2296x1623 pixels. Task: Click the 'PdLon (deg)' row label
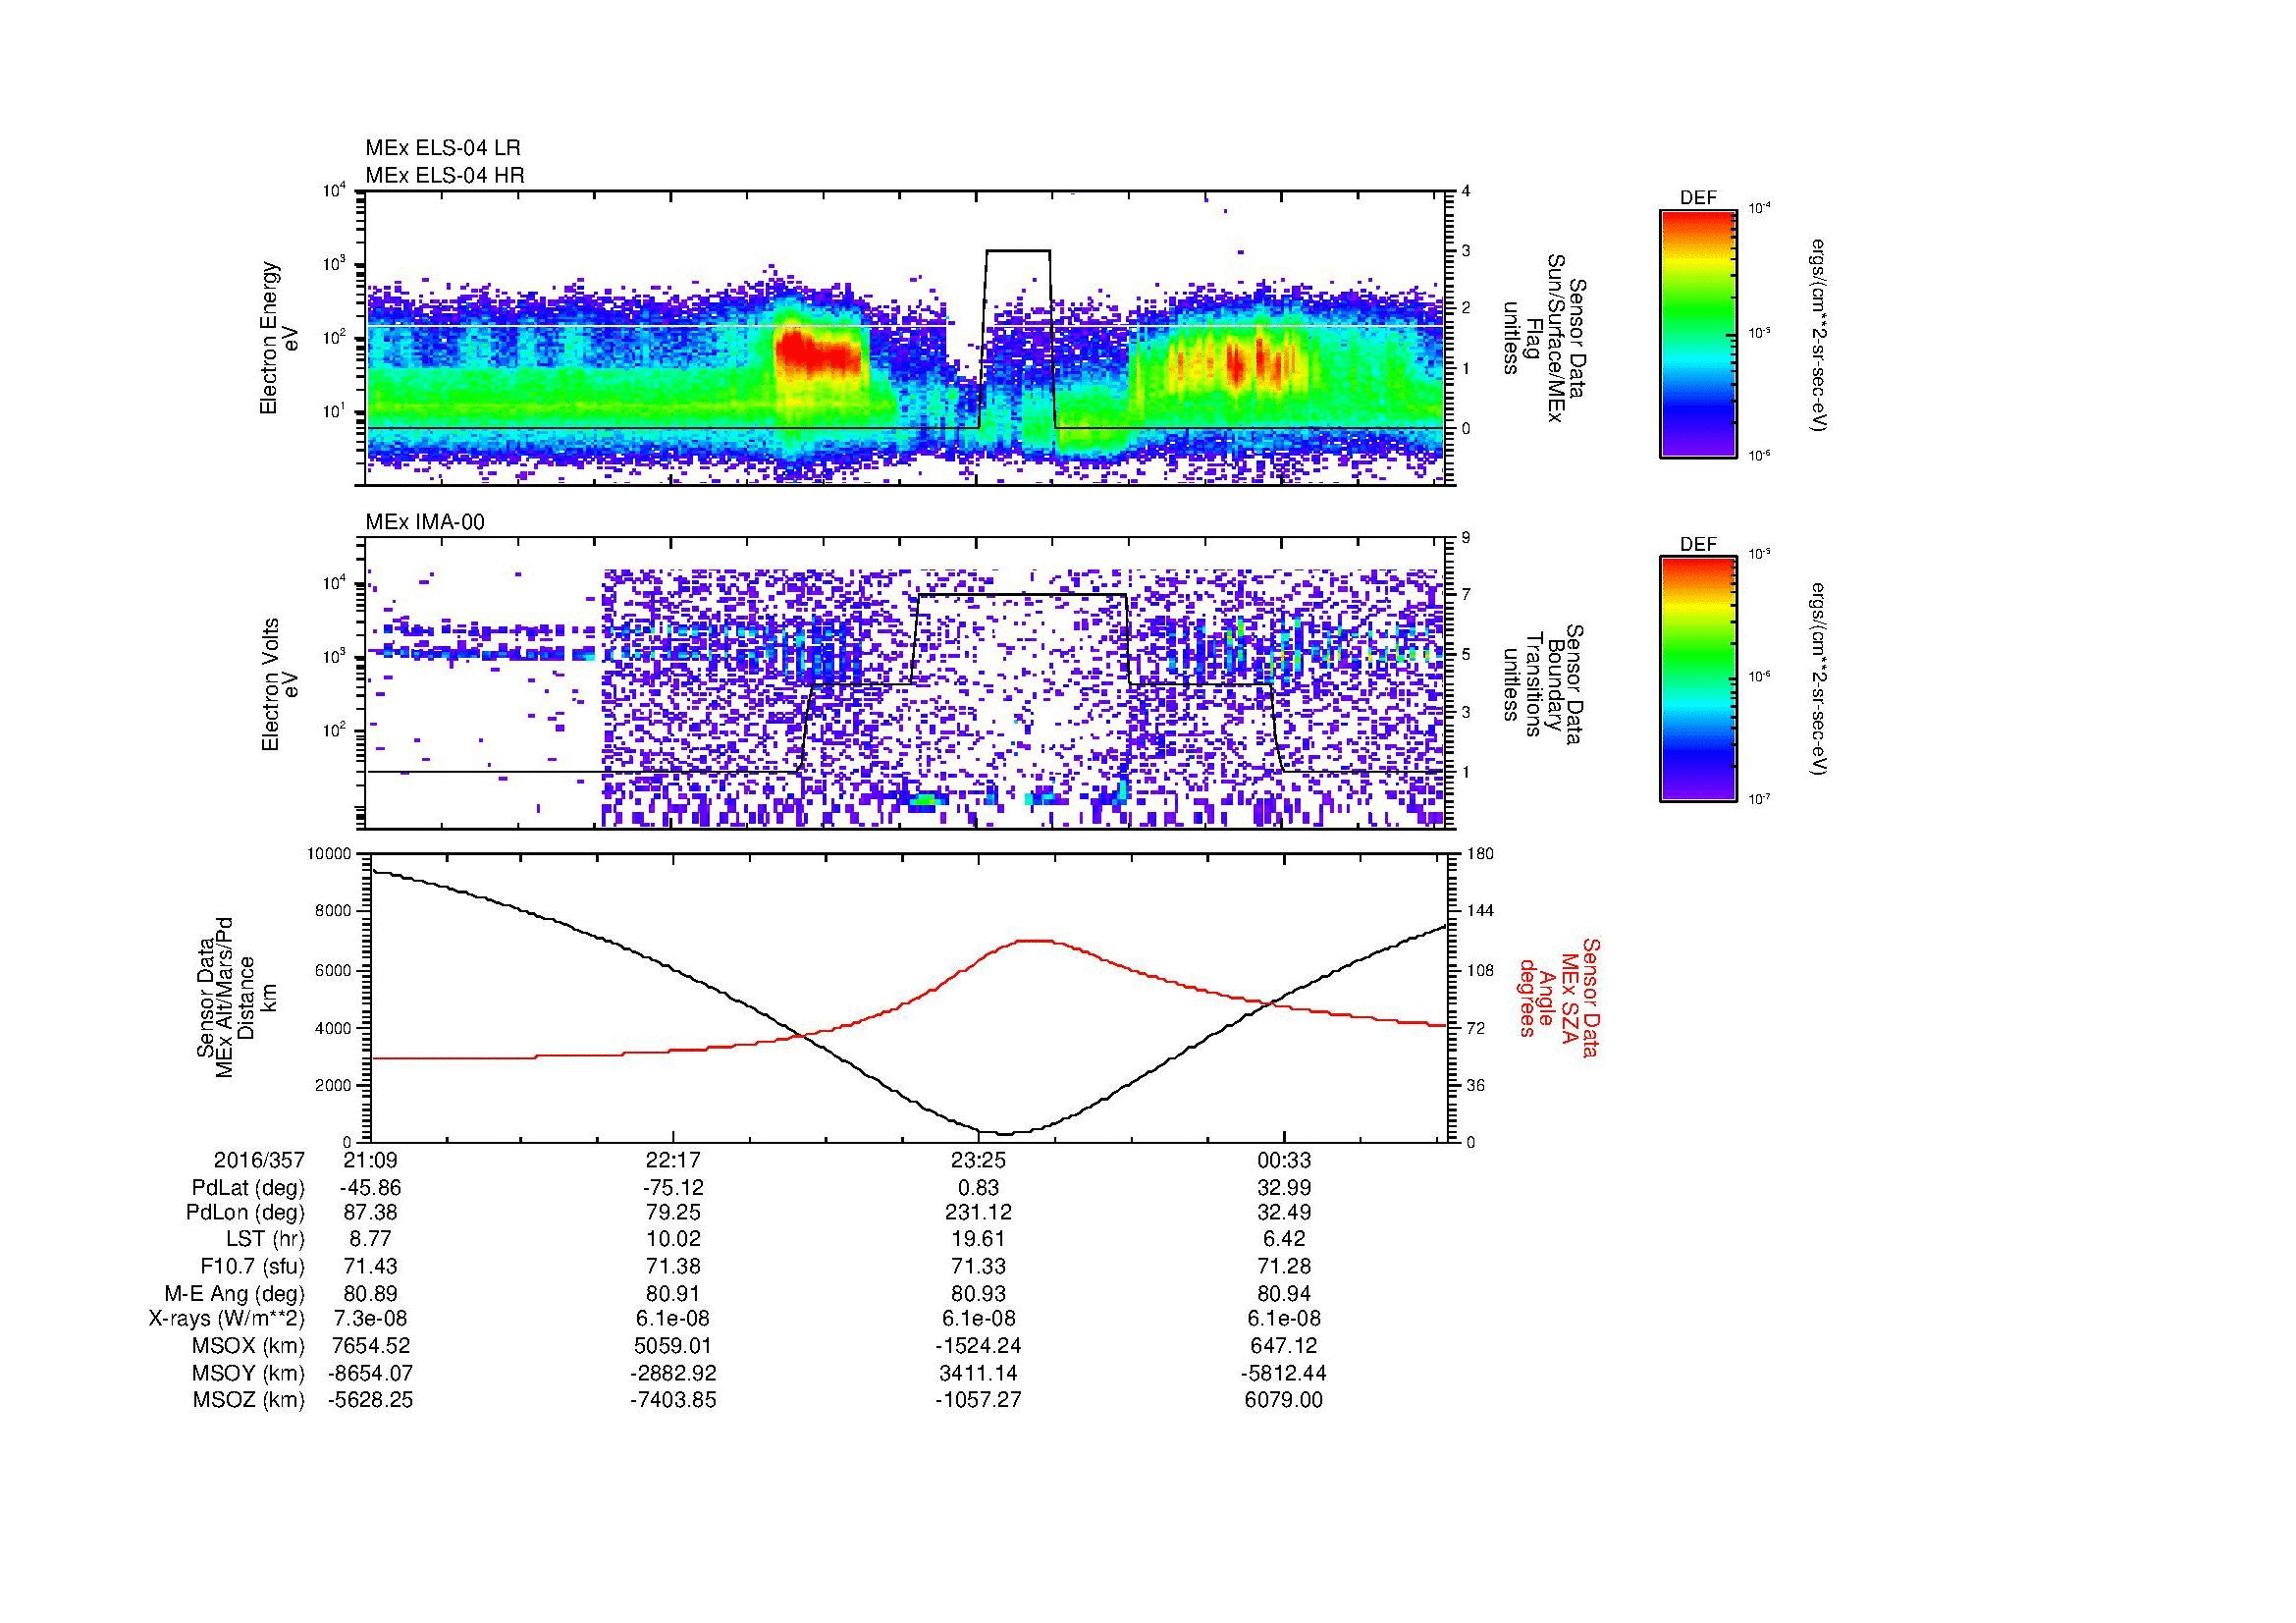(246, 1213)
